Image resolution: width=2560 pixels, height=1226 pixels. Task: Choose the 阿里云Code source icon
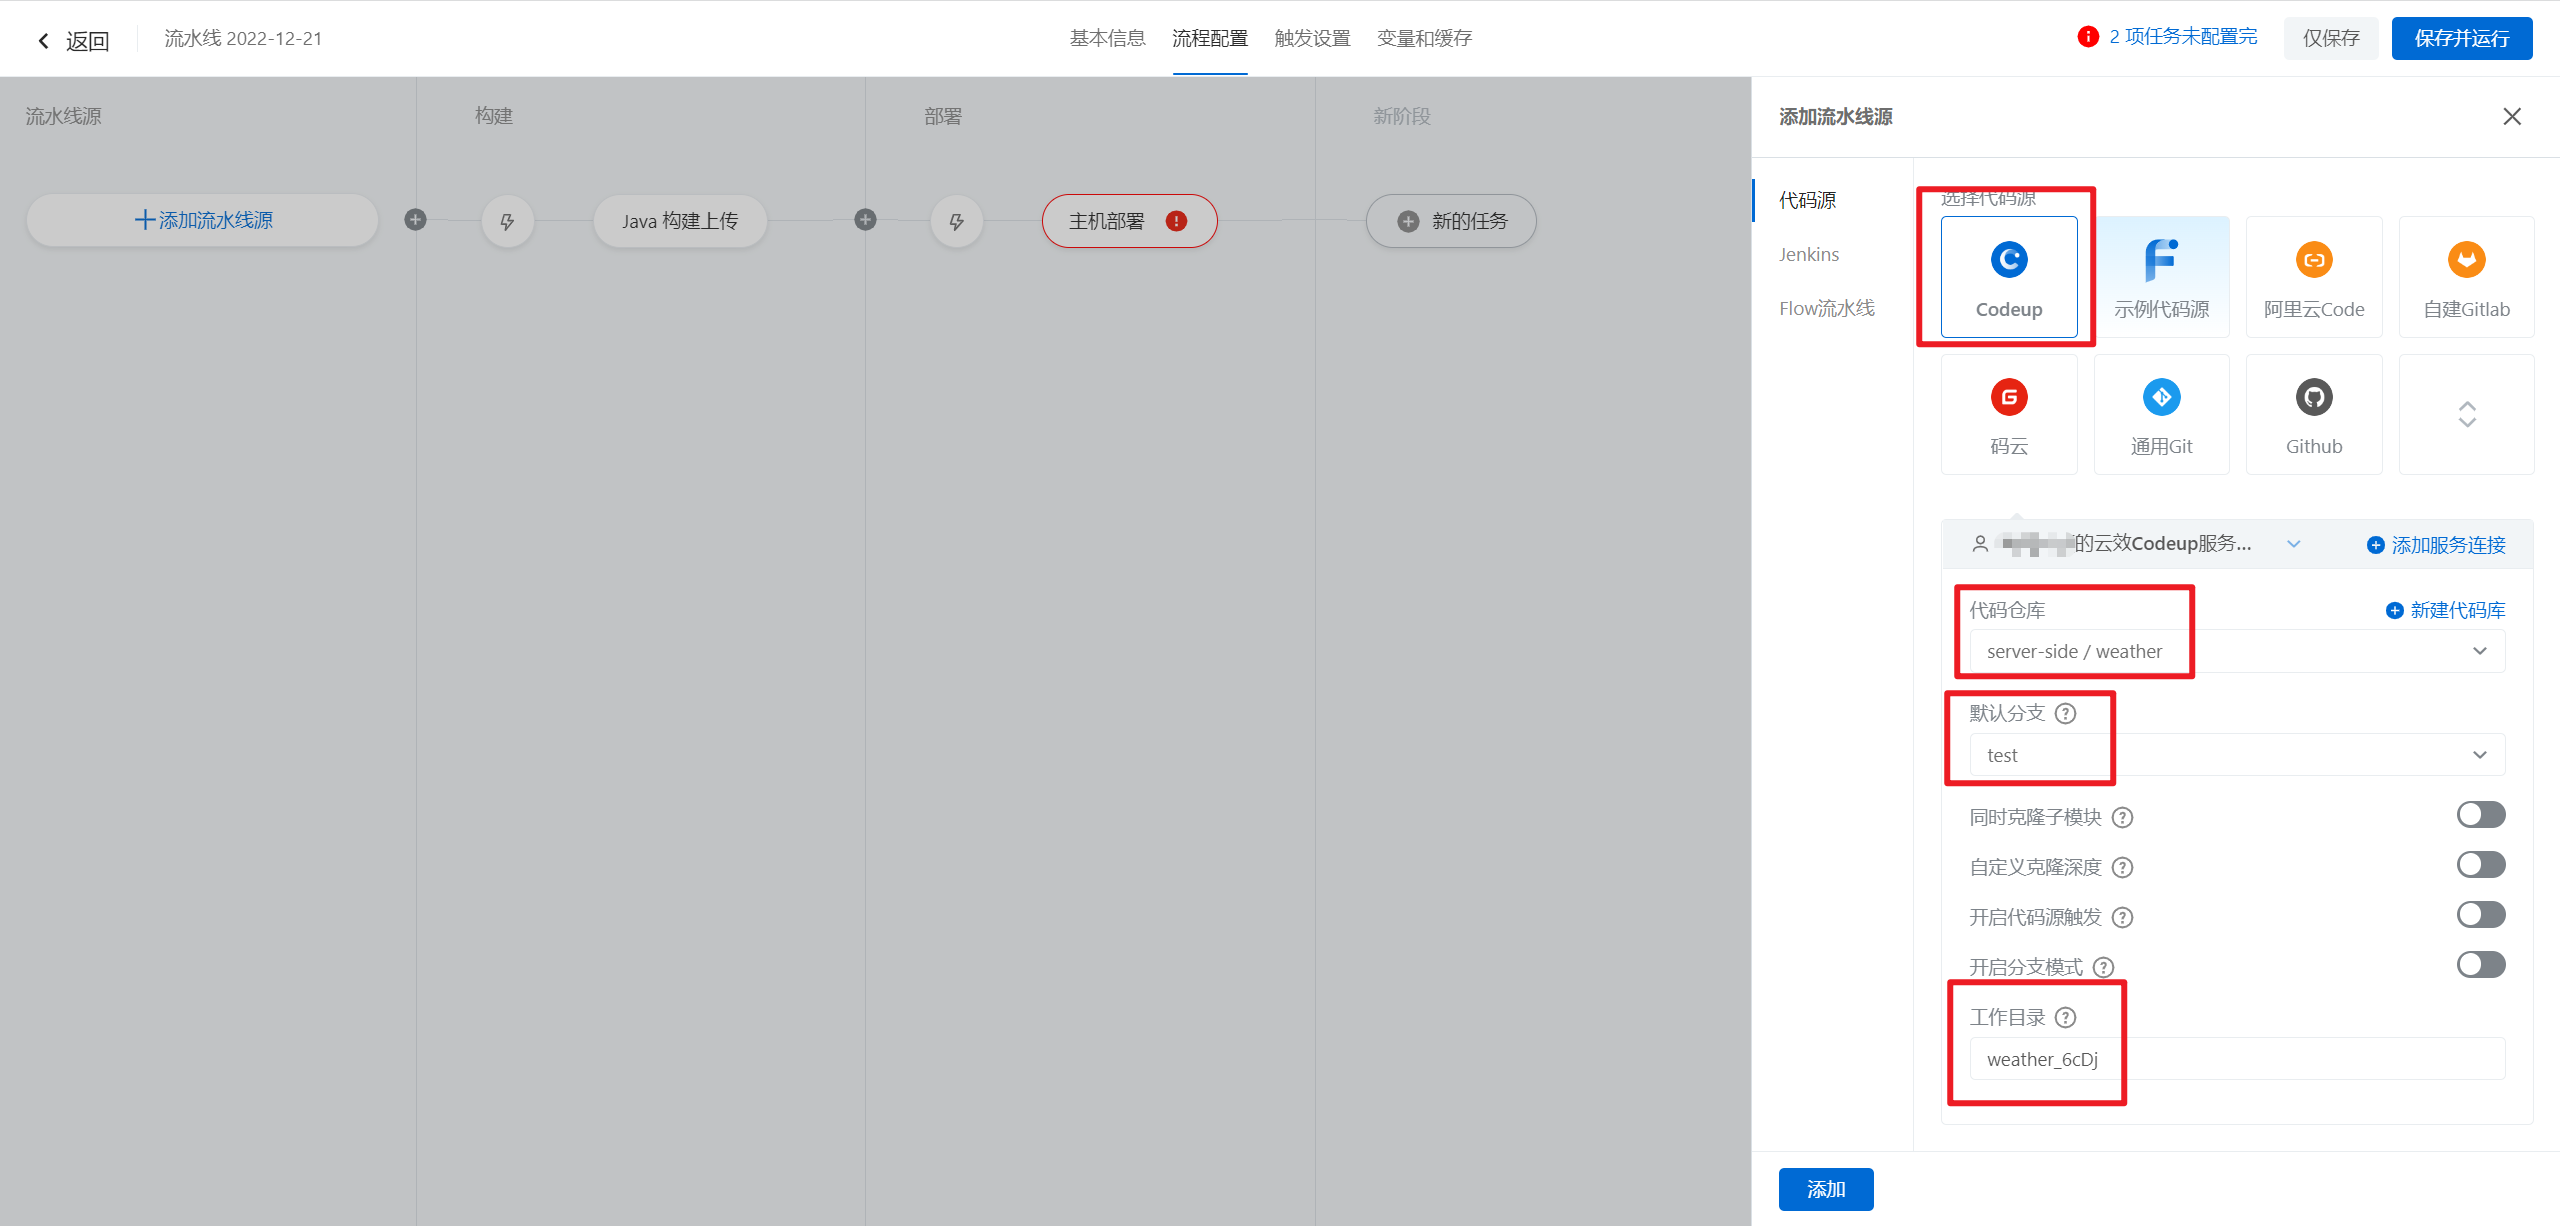pyautogui.click(x=2313, y=261)
